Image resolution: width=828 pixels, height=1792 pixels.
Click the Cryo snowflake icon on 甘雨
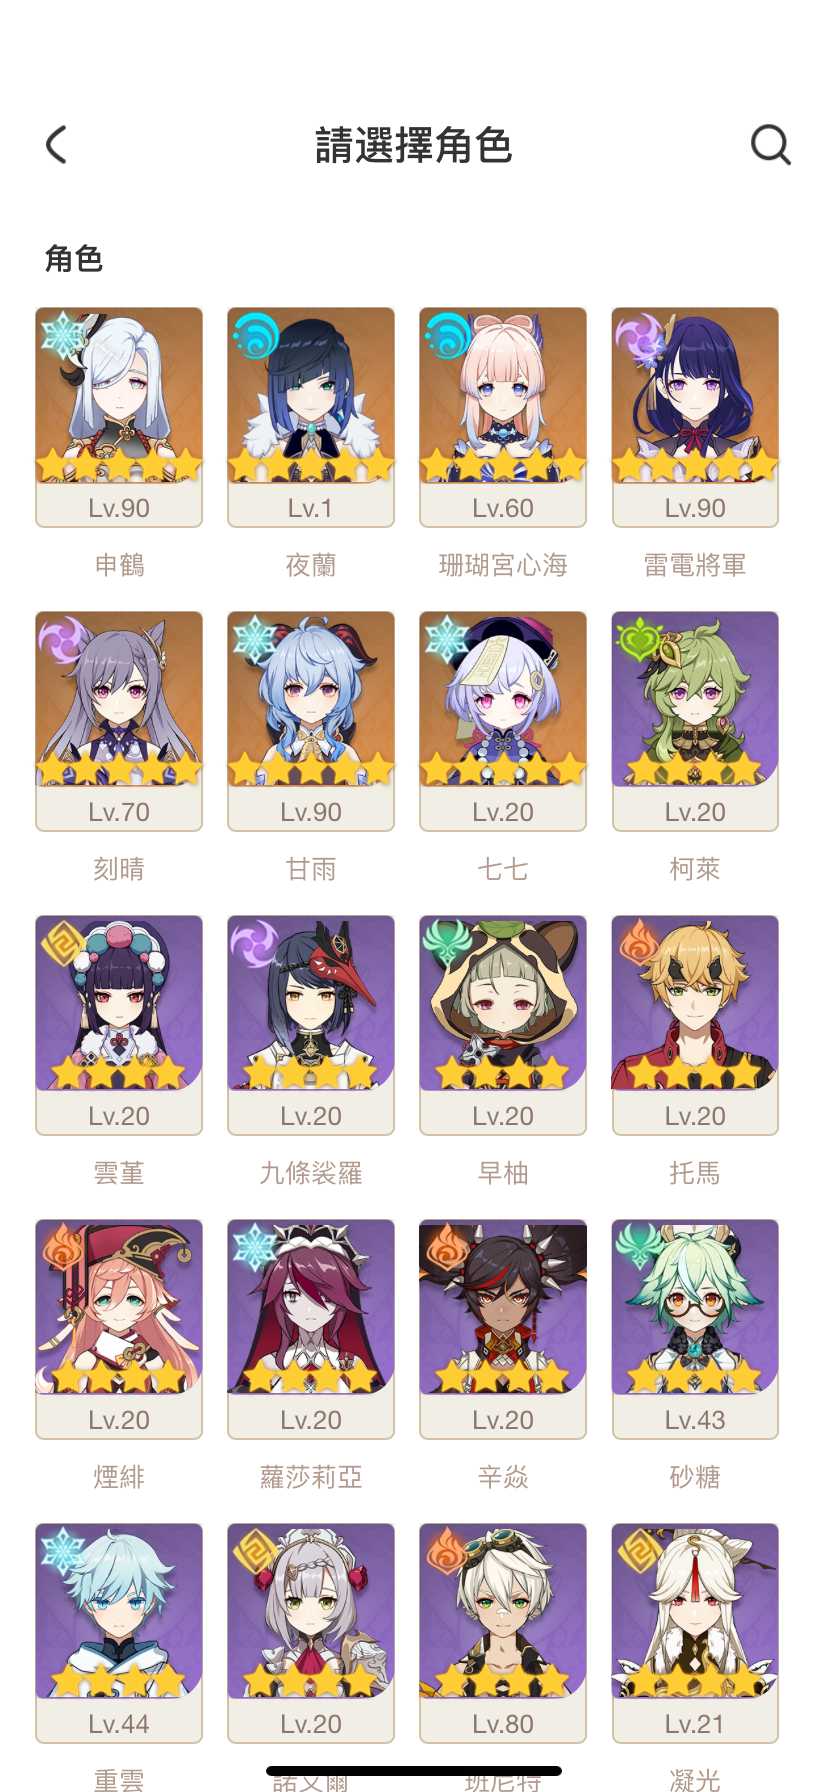(x=254, y=640)
